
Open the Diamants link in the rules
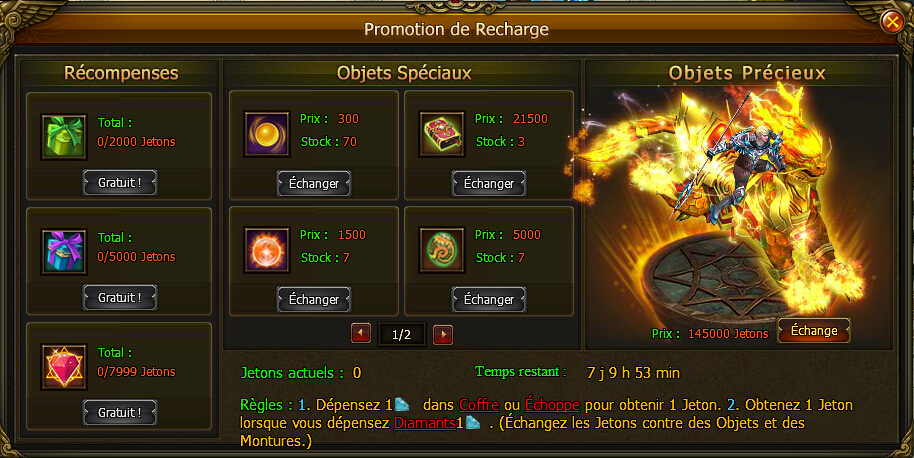pos(424,423)
